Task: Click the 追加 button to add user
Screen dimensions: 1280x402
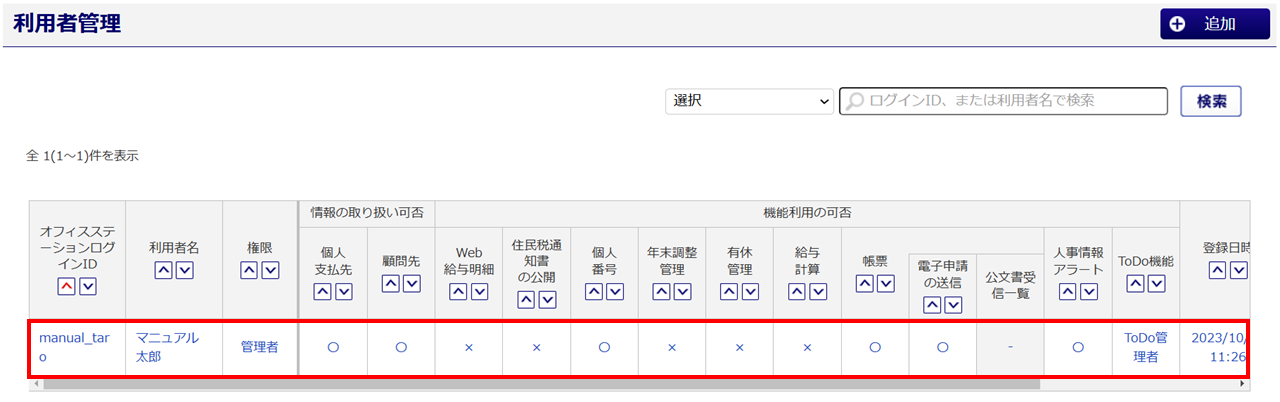Action: pos(1214,24)
